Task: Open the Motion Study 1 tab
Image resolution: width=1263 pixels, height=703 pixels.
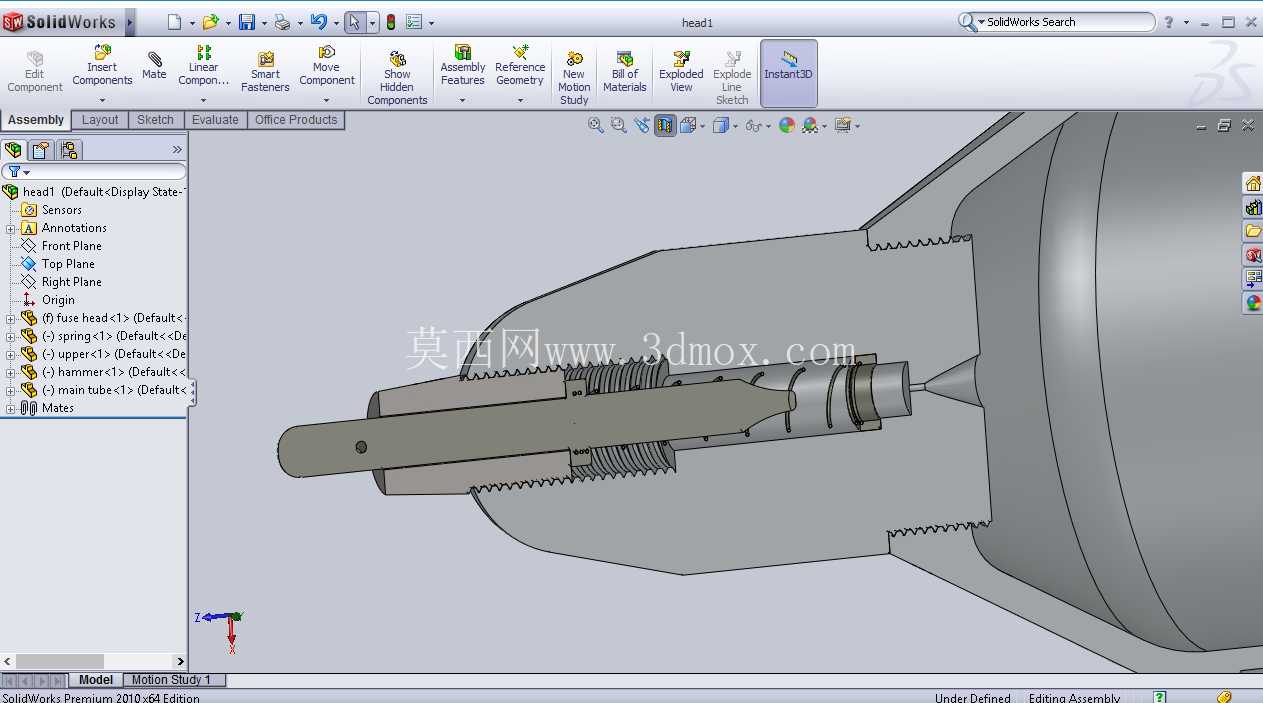Action: pos(172,680)
